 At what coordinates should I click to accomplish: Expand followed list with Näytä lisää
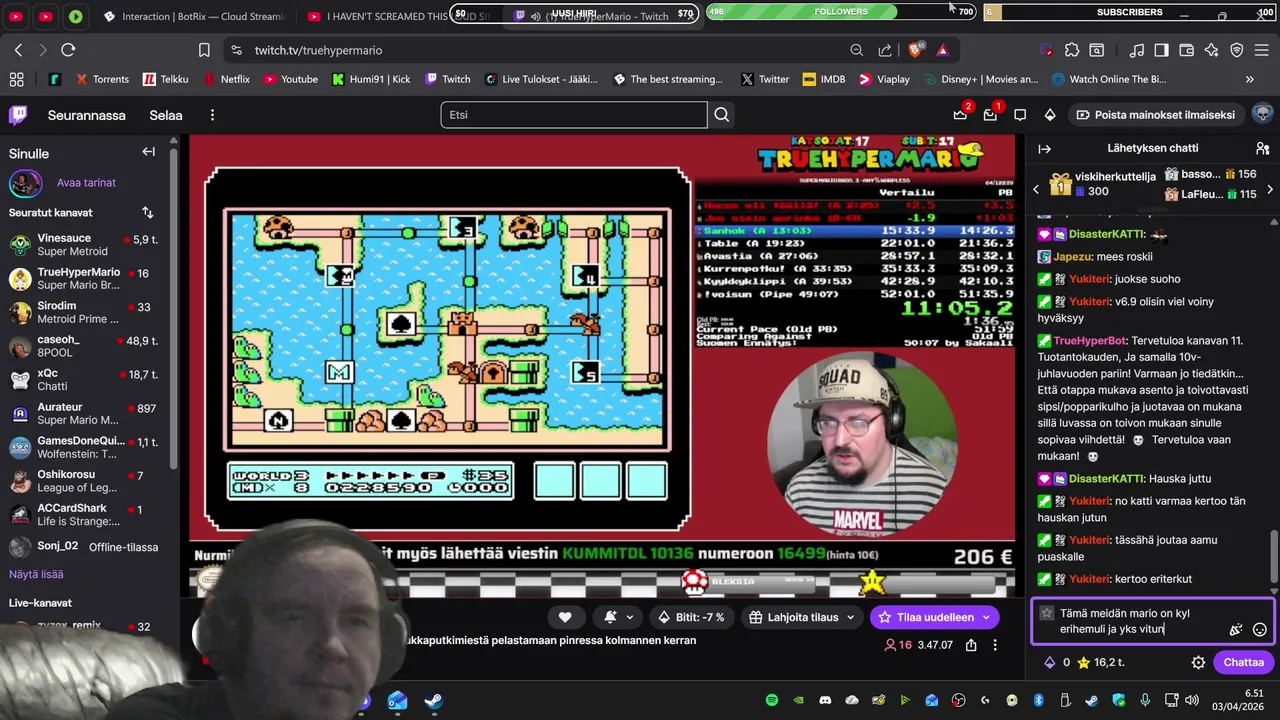tap(36, 574)
